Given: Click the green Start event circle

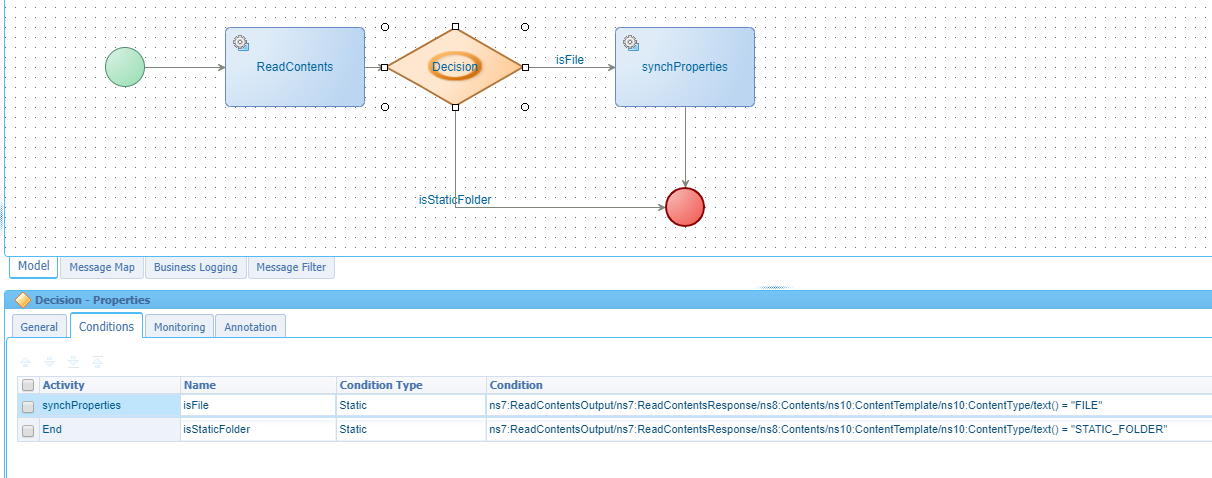Looking at the screenshot, I should tap(125, 67).
